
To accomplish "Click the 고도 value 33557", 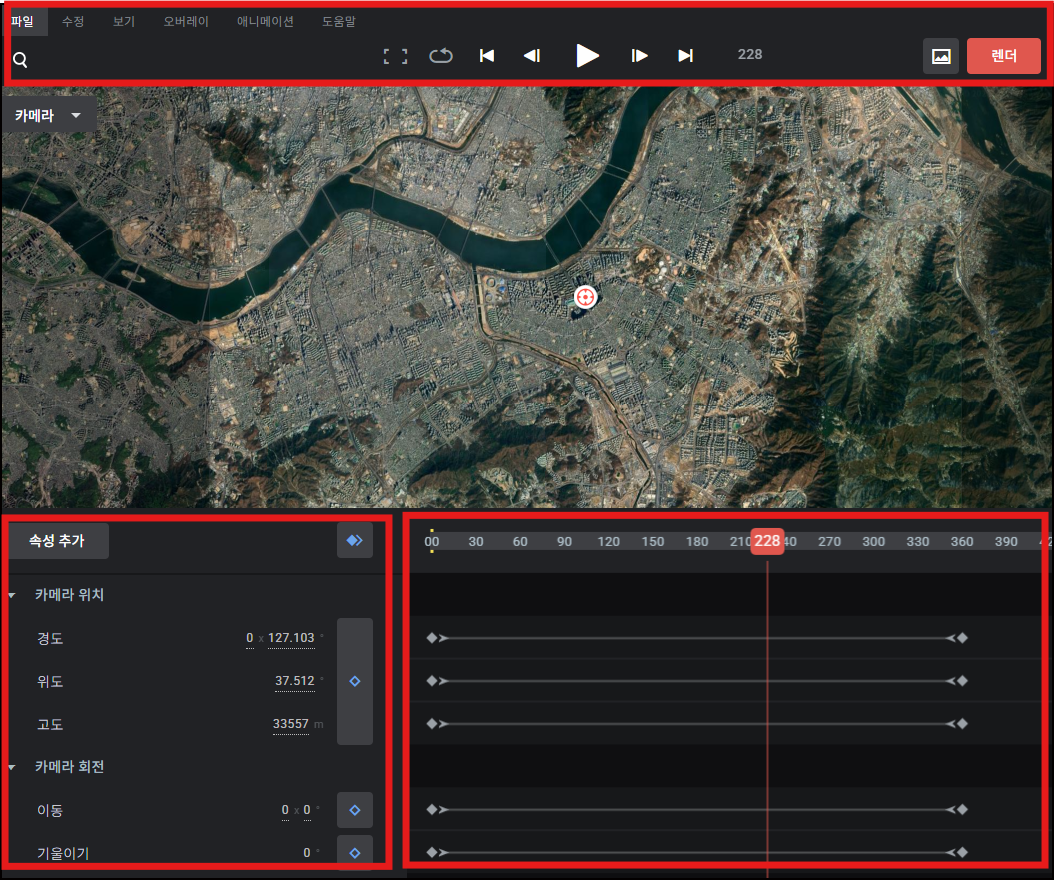I will pyautogui.click(x=291, y=724).
